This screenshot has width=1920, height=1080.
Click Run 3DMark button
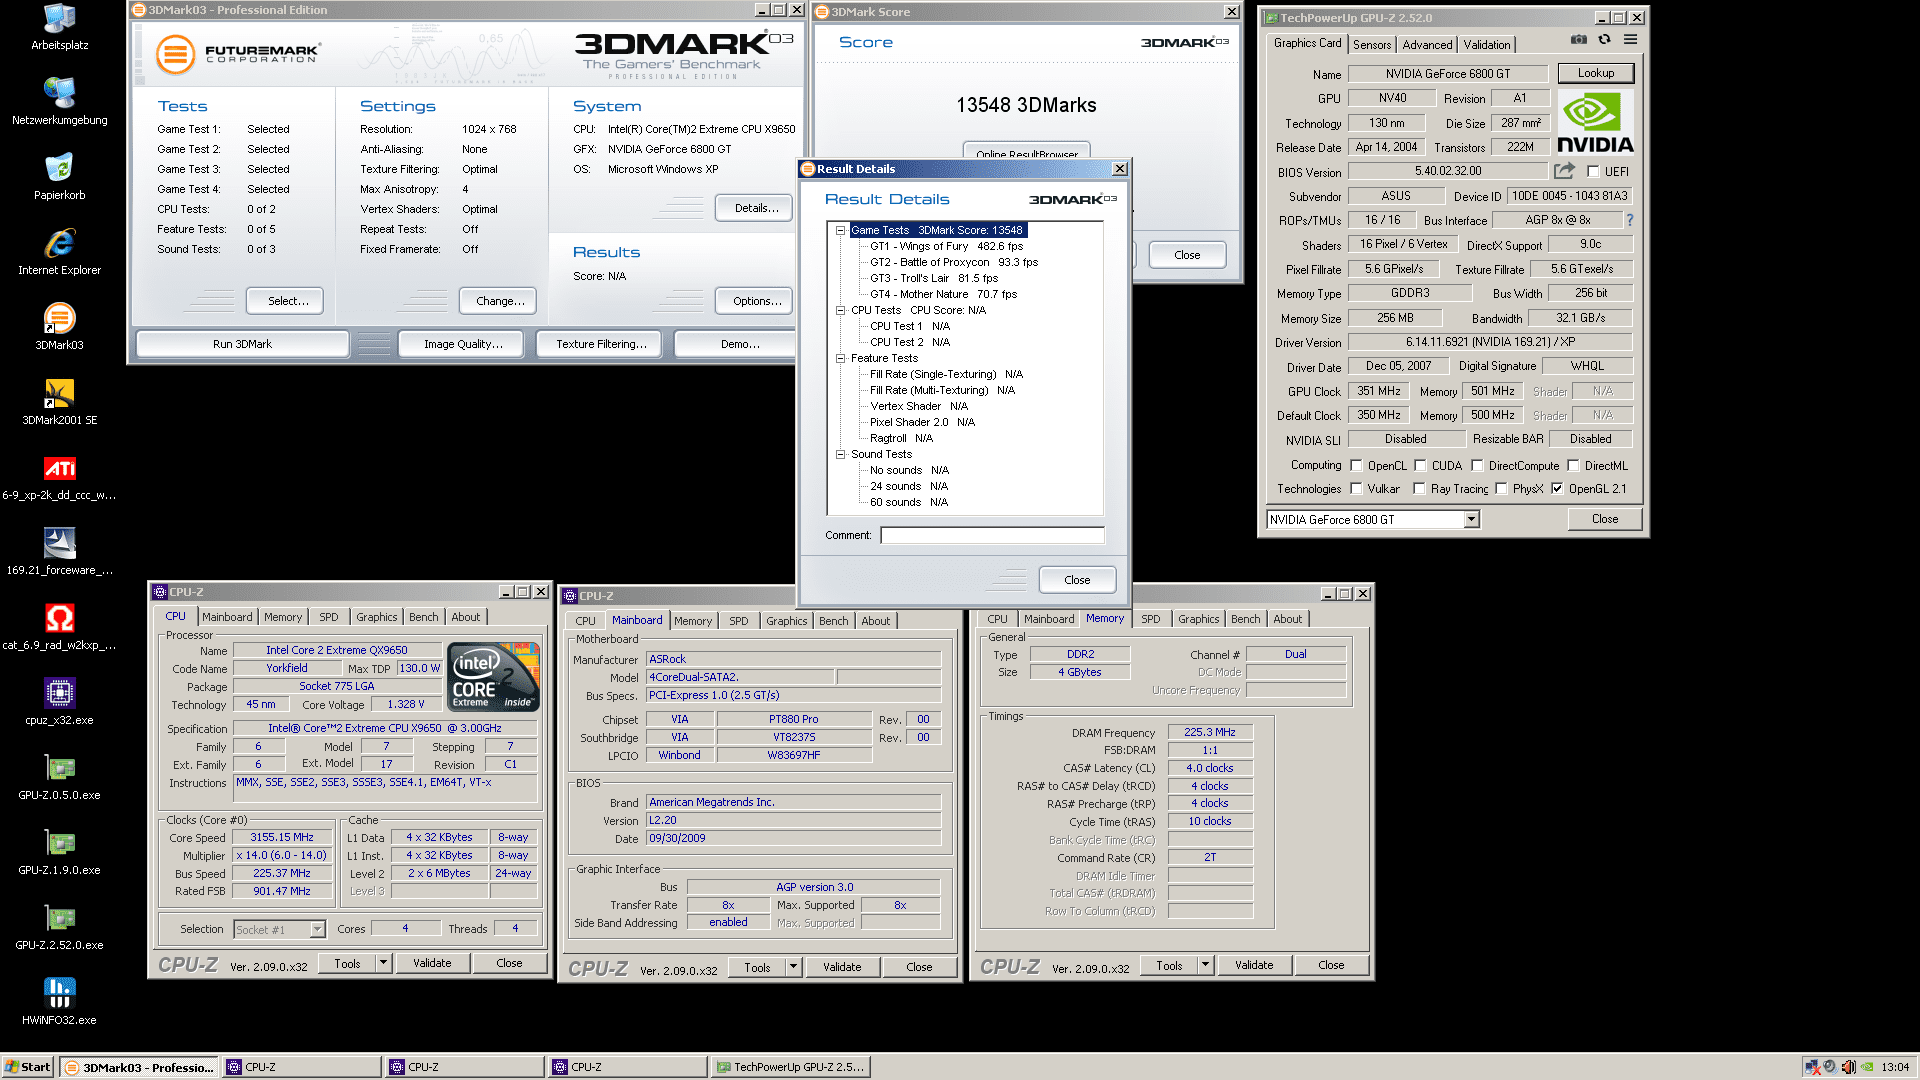242,344
